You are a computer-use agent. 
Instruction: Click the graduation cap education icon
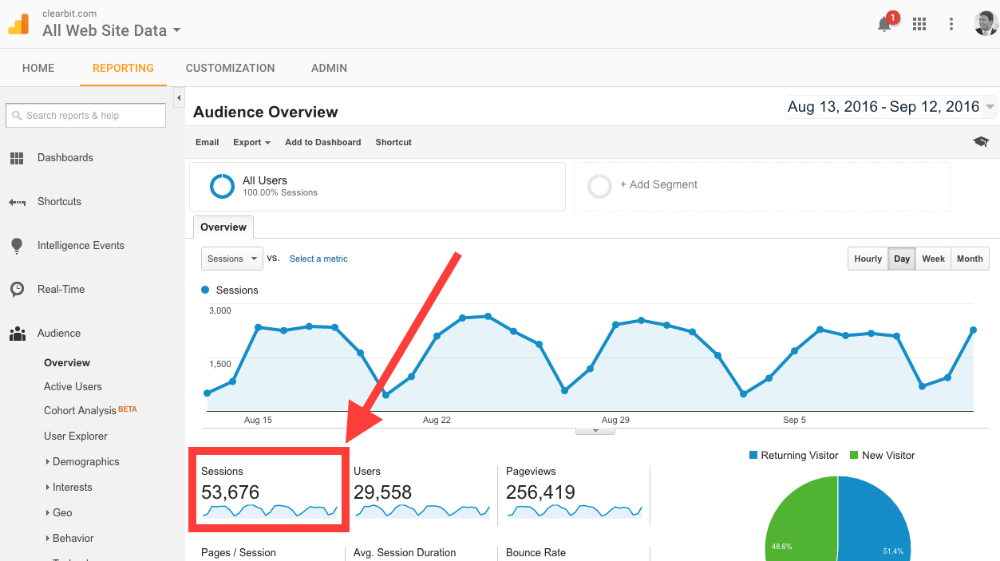[981, 142]
